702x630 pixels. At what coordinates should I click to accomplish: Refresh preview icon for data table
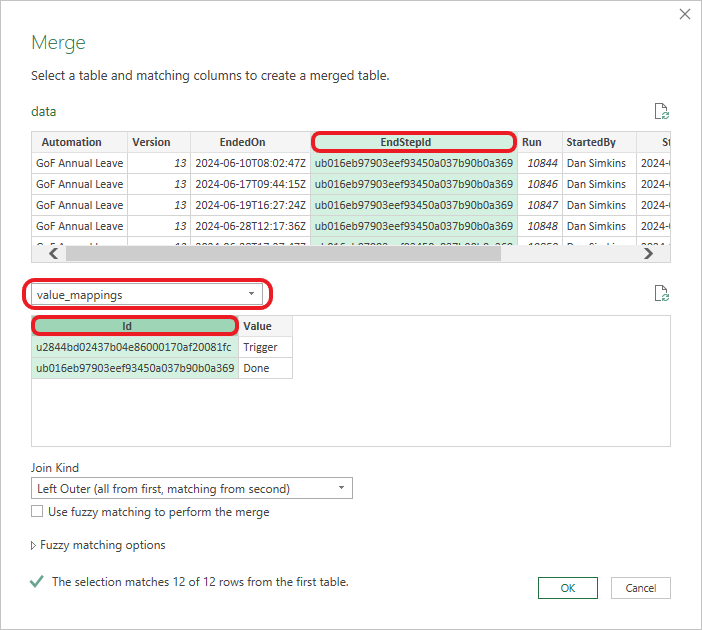point(661,111)
